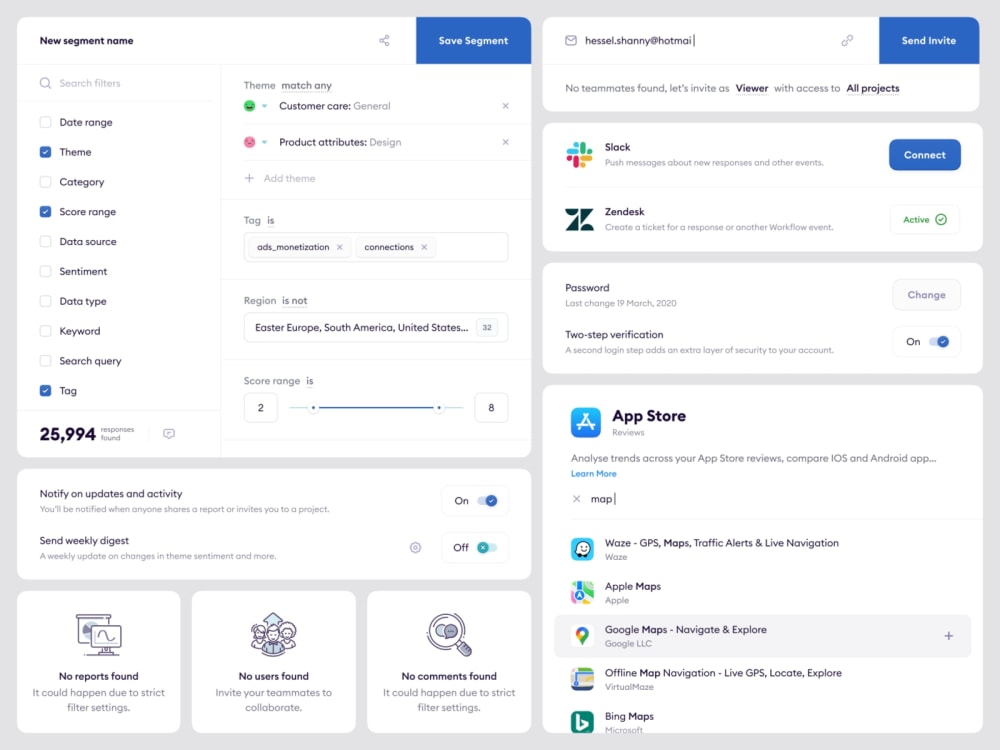Image resolution: width=1000 pixels, height=750 pixels.
Task: Turn off Notify on updates toggle
Action: tap(487, 501)
